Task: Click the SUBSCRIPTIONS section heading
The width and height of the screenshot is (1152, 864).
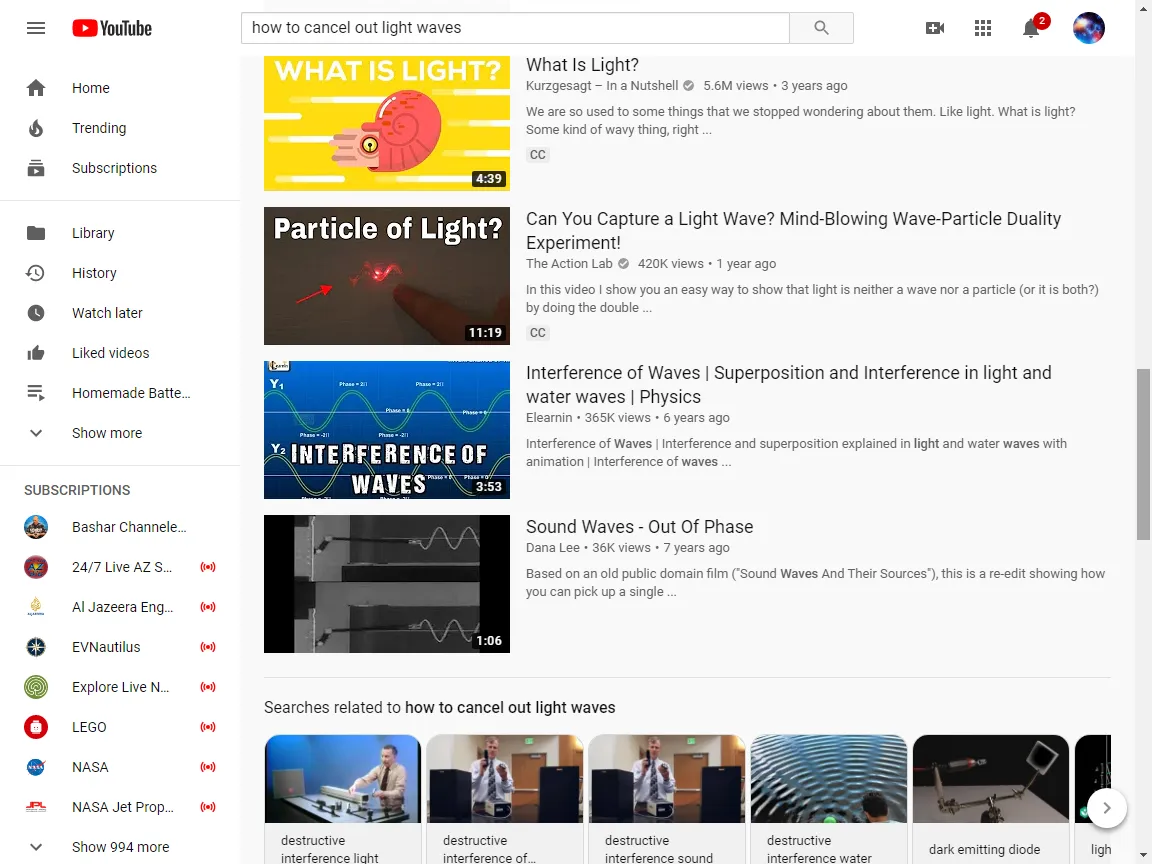Action: [x=77, y=490]
